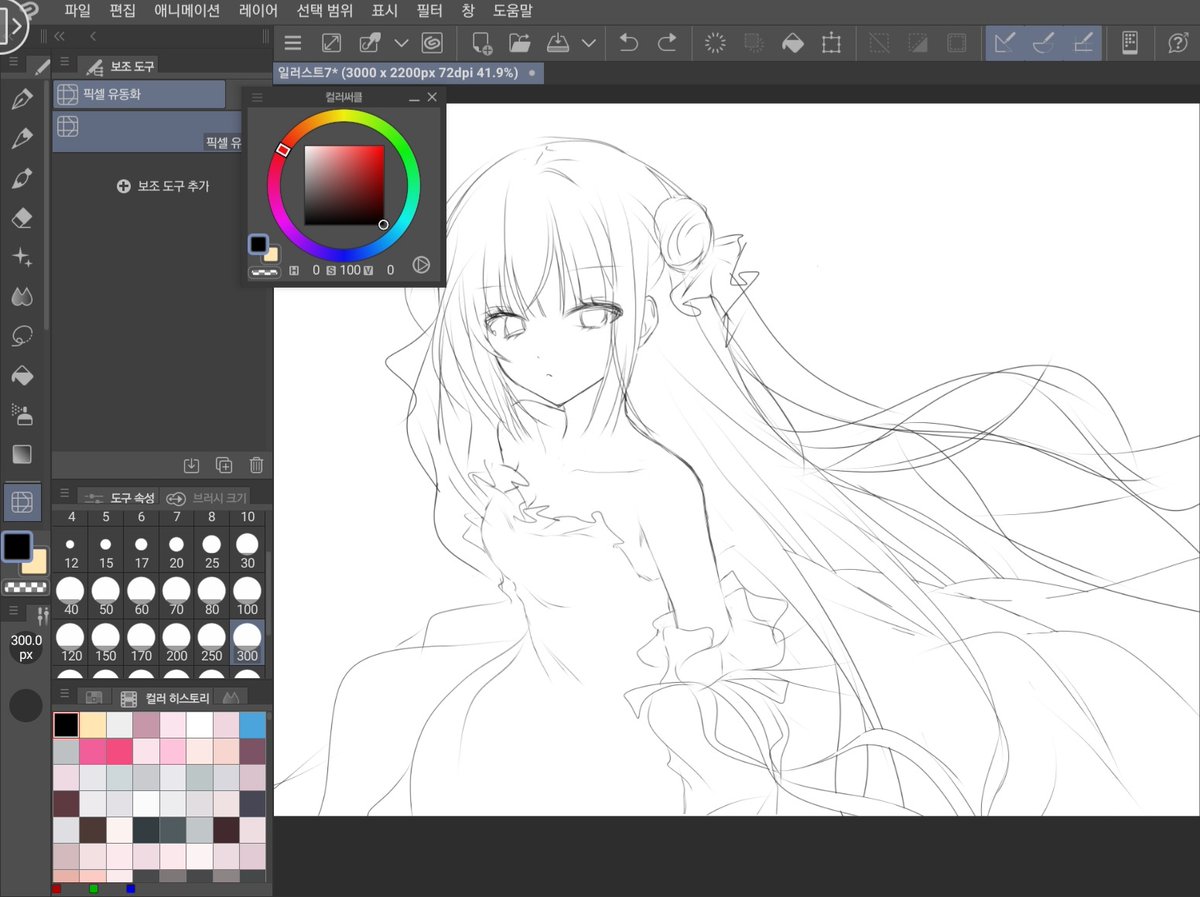Switch to the 도구 속성 tab

[x=119, y=498]
